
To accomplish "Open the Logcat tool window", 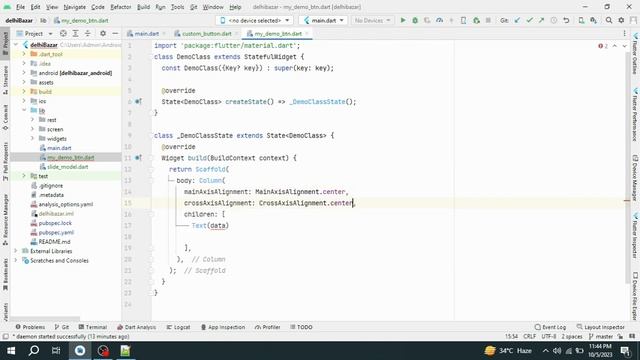I will (178, 327).
